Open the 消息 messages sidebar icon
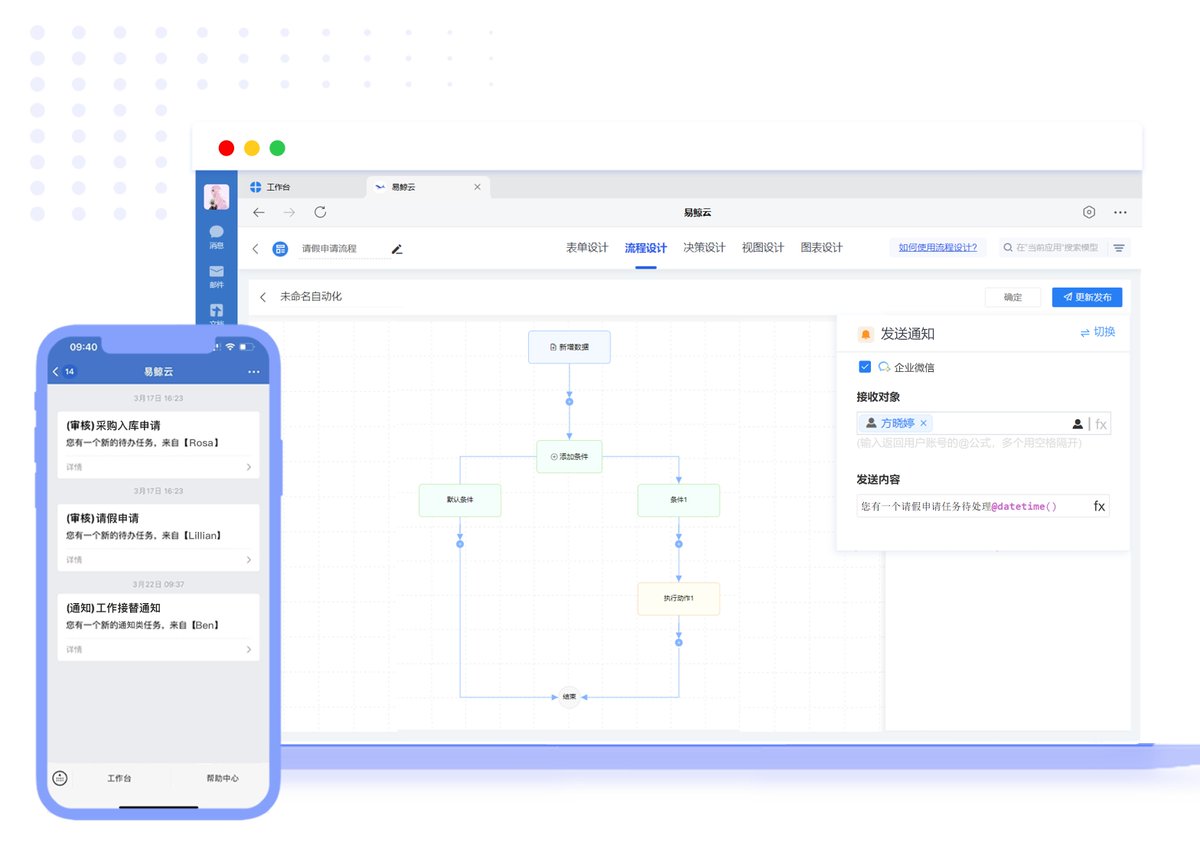The image size is (1200, 848). [x=216, y=237]
